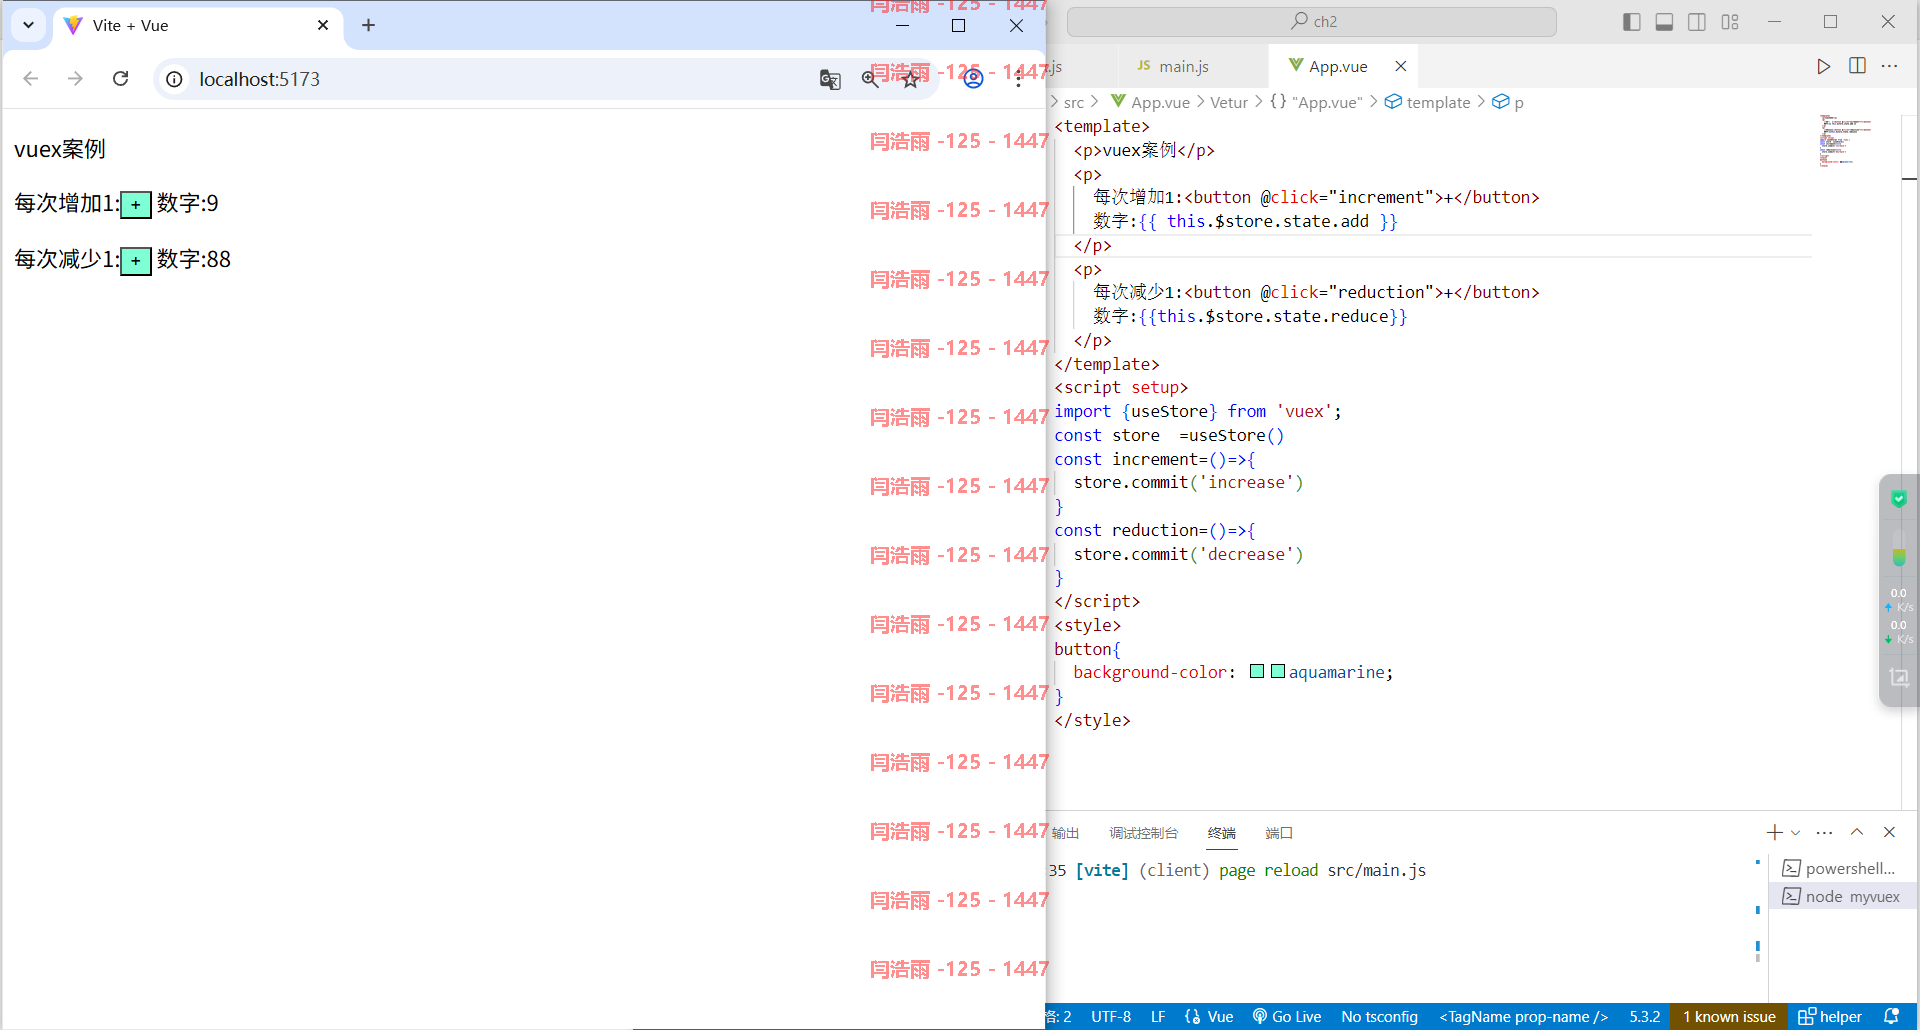Toggle the primary side bar in VS Code
The width and height of the screenshot is (1920, 1030).
[1632, 22]
